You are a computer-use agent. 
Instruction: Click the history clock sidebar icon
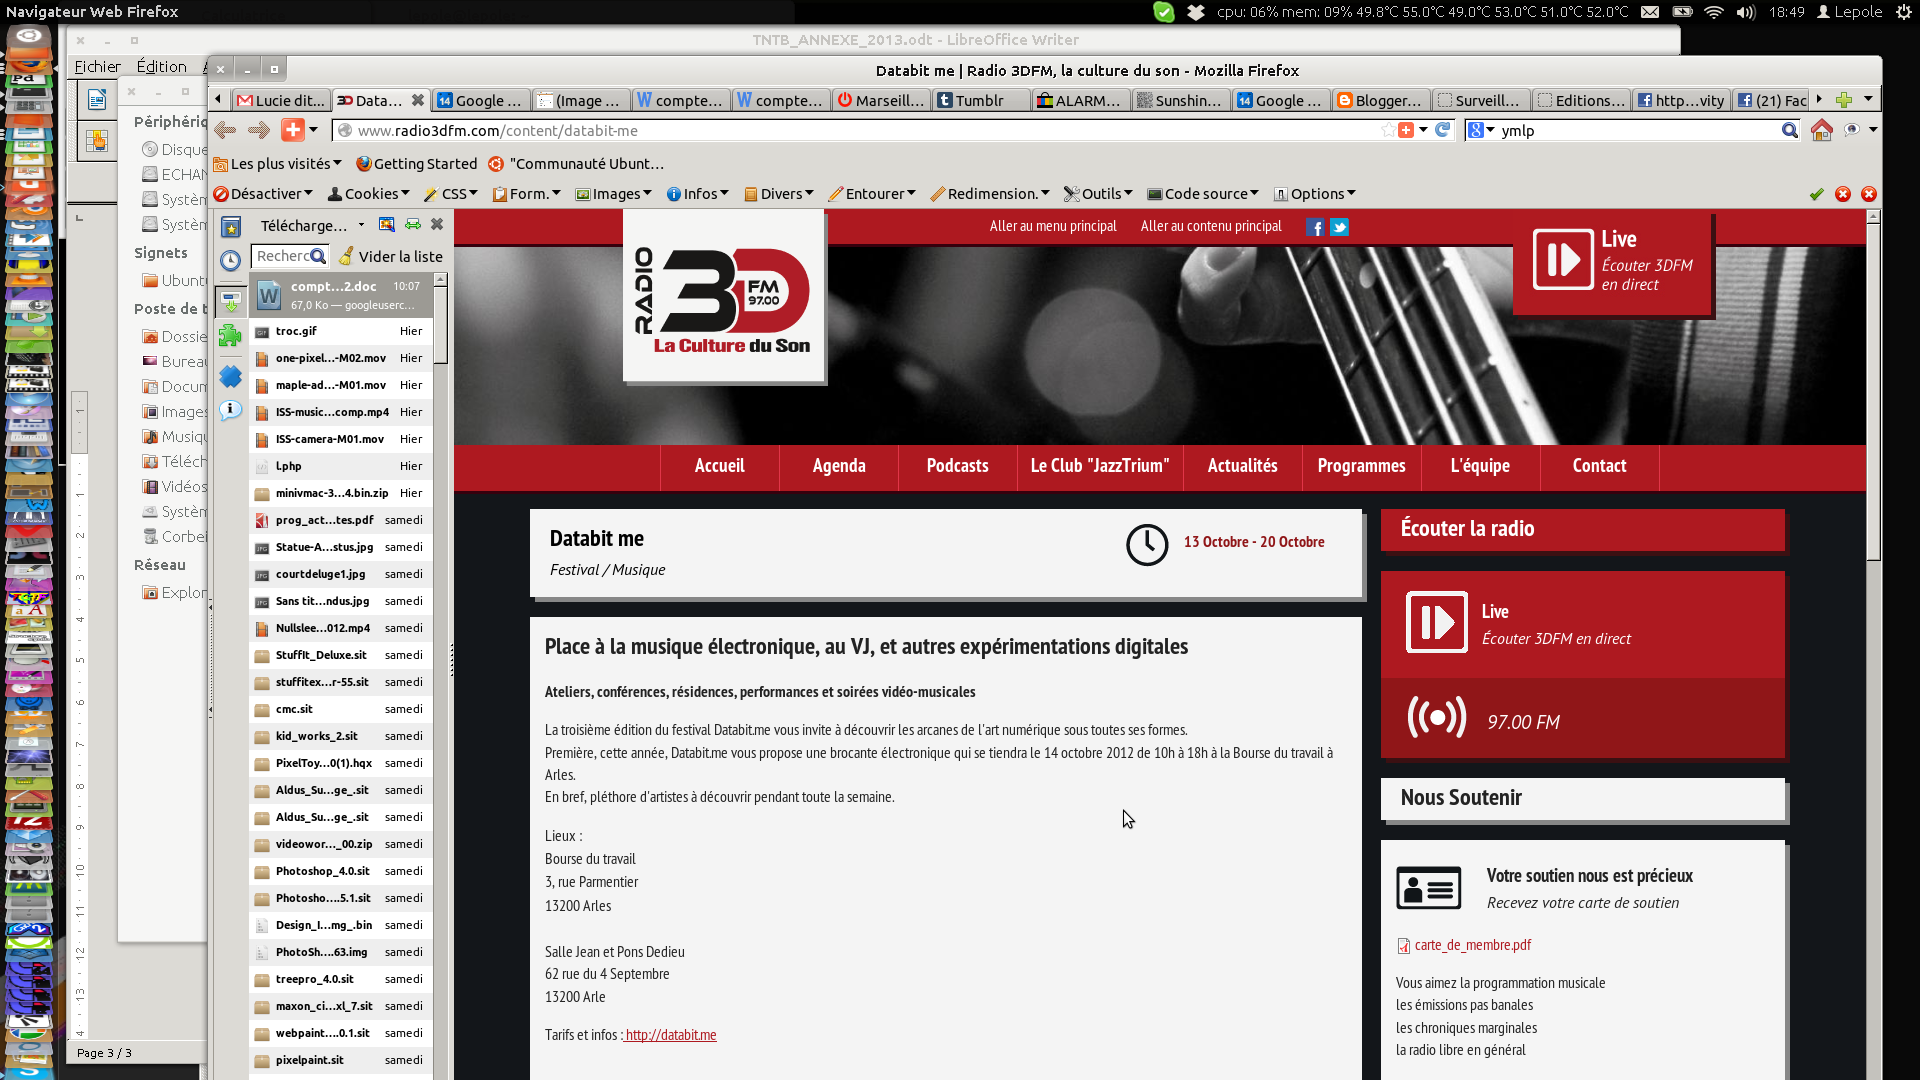tap(231, 261)
